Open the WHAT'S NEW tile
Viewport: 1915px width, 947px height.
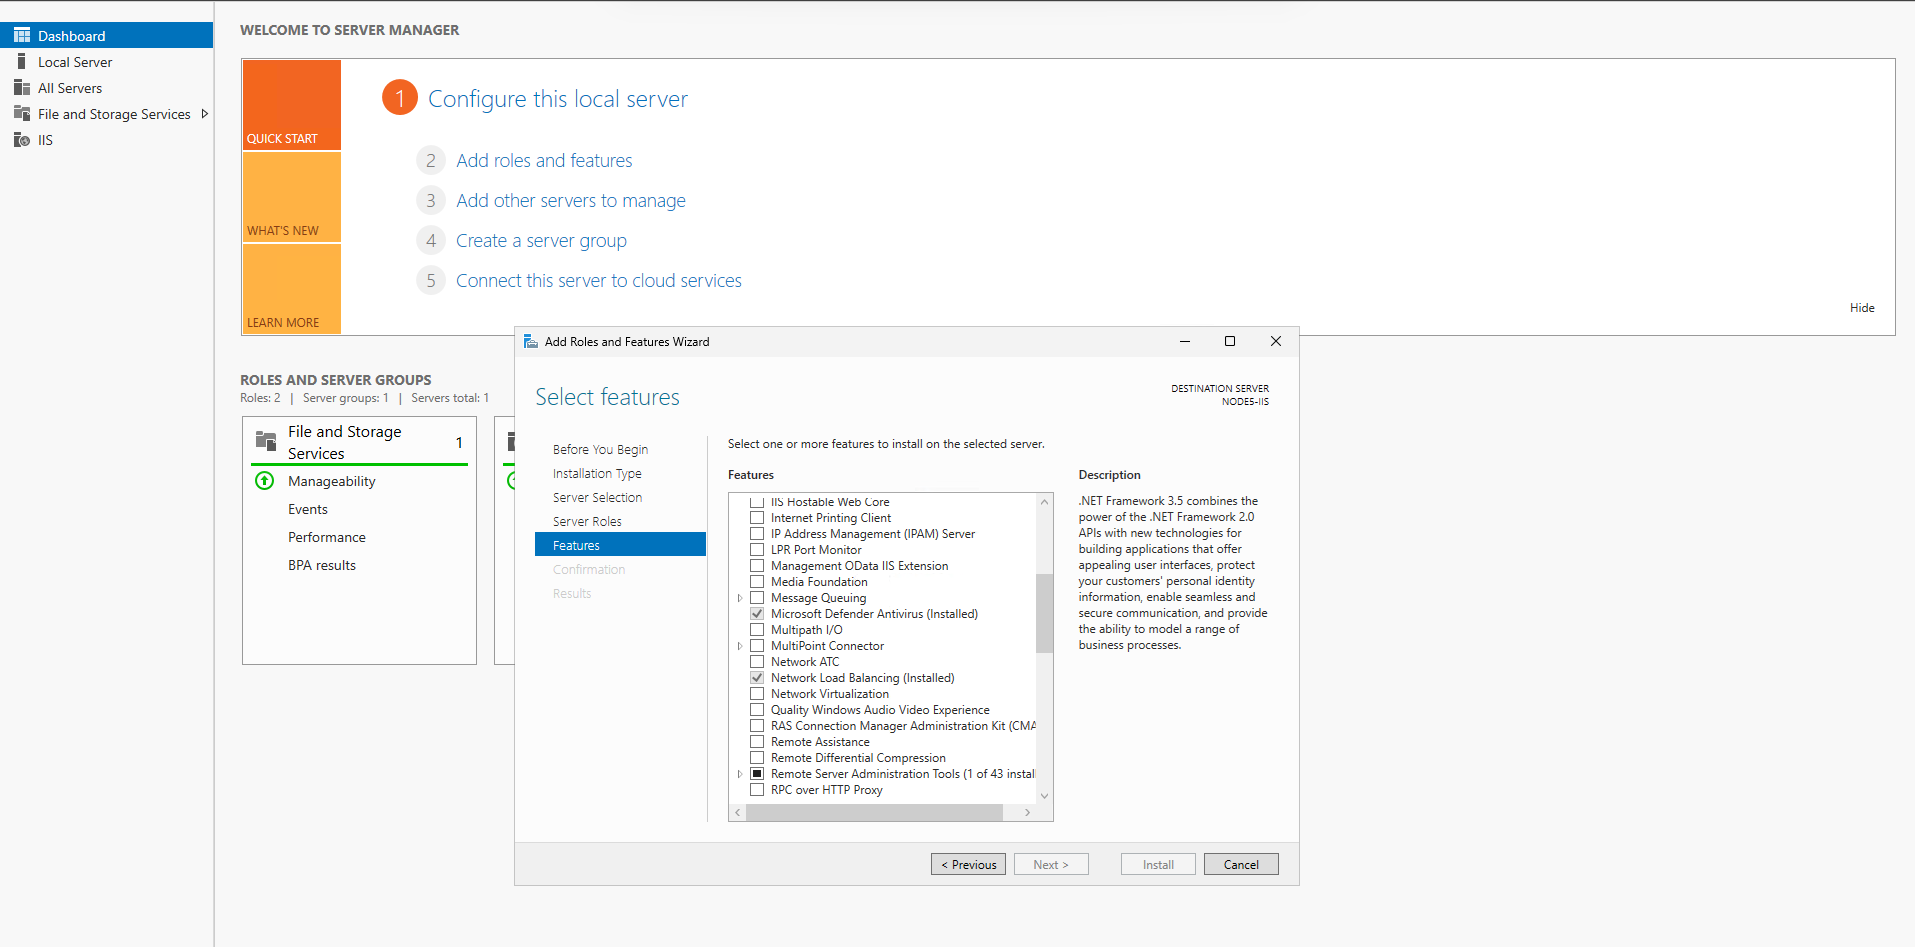pos(291,198)
